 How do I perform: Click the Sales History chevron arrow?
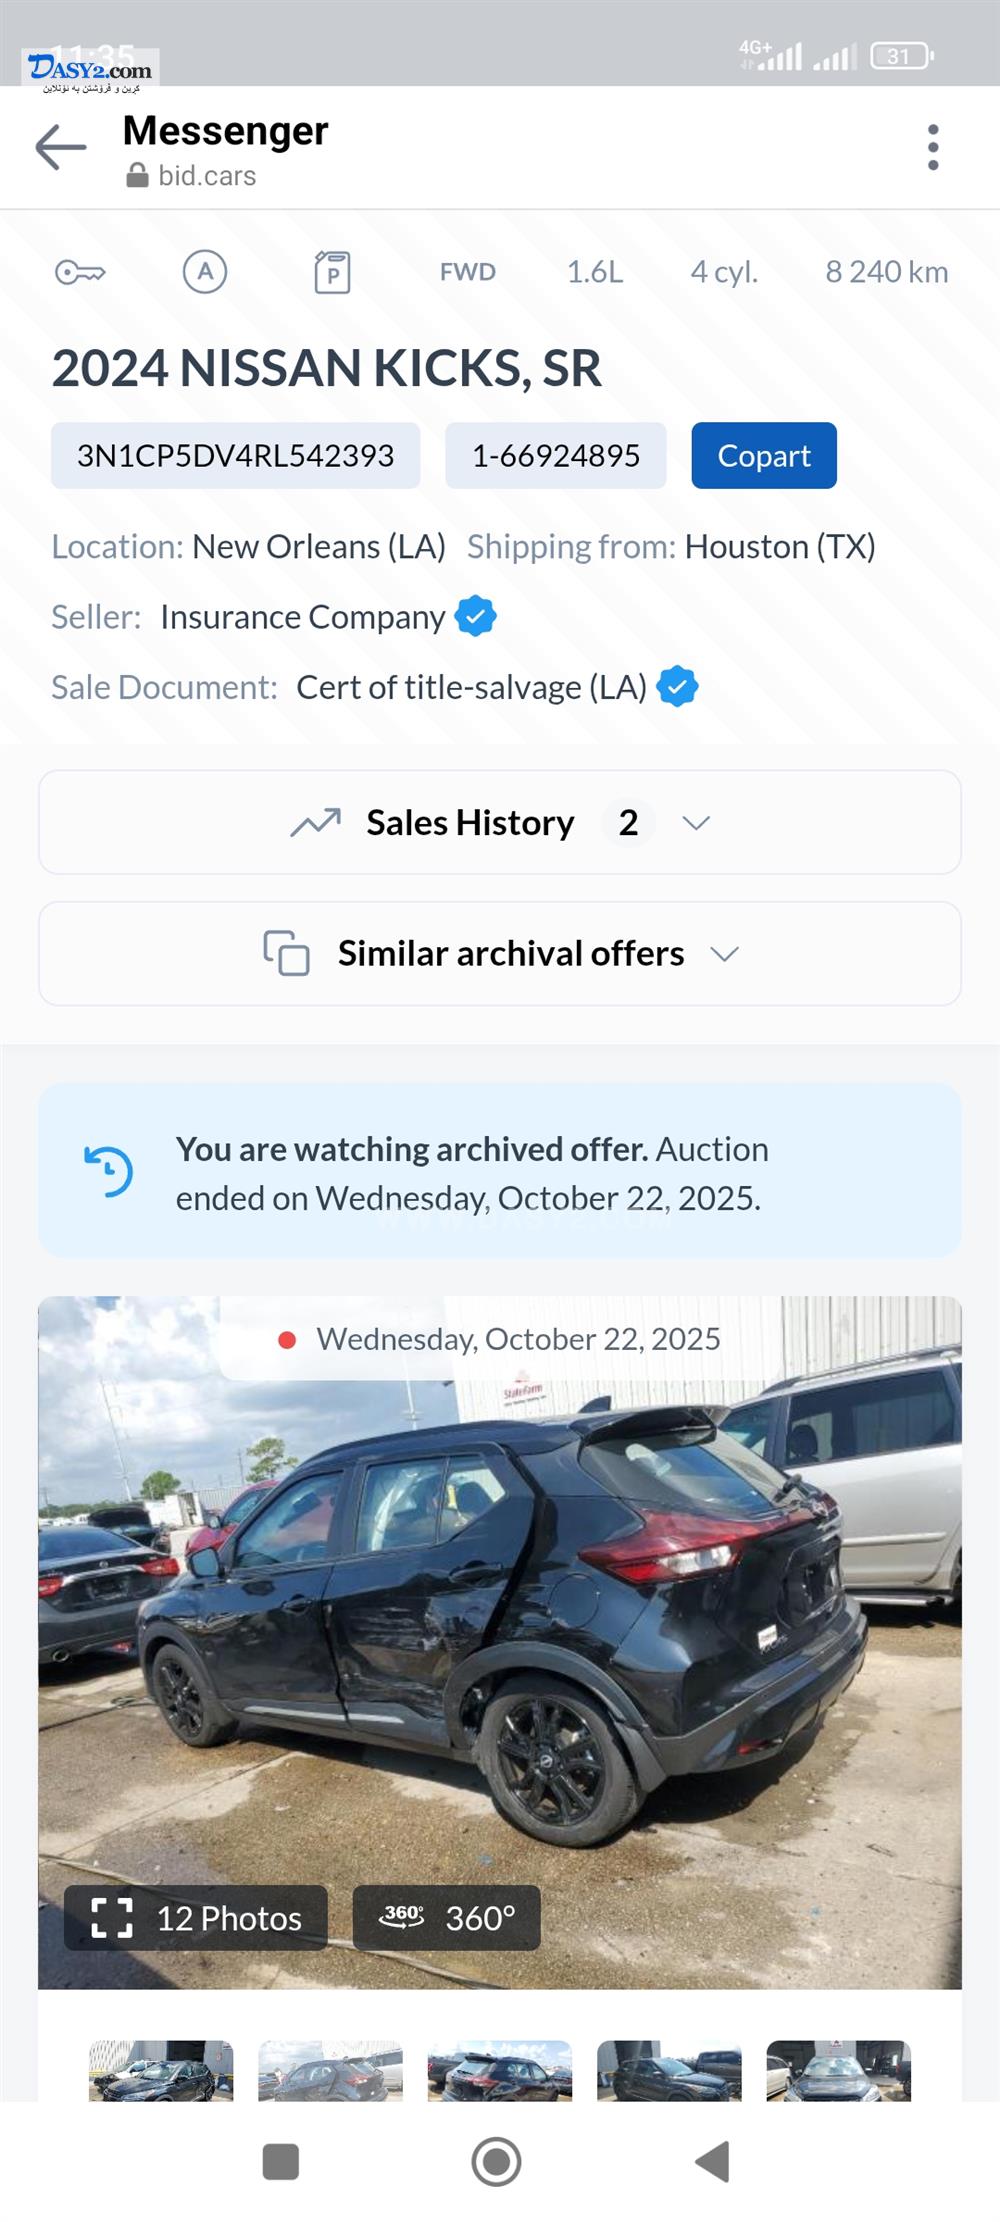696,823
